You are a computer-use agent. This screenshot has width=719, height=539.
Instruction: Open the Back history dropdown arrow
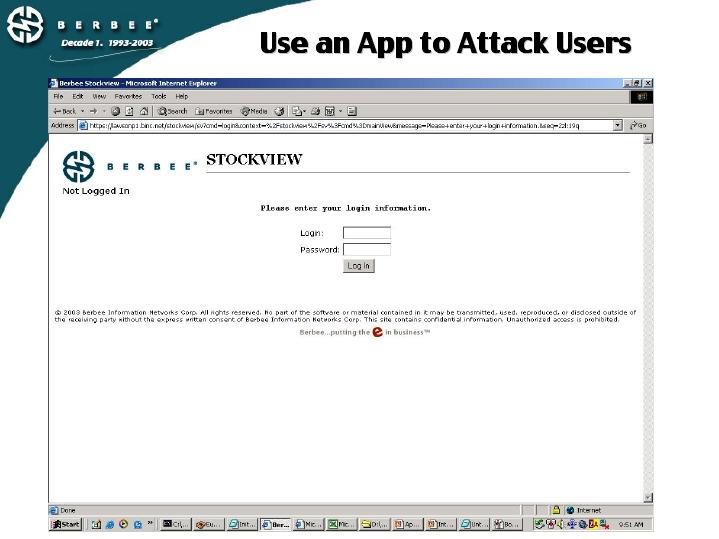(83, 111)
